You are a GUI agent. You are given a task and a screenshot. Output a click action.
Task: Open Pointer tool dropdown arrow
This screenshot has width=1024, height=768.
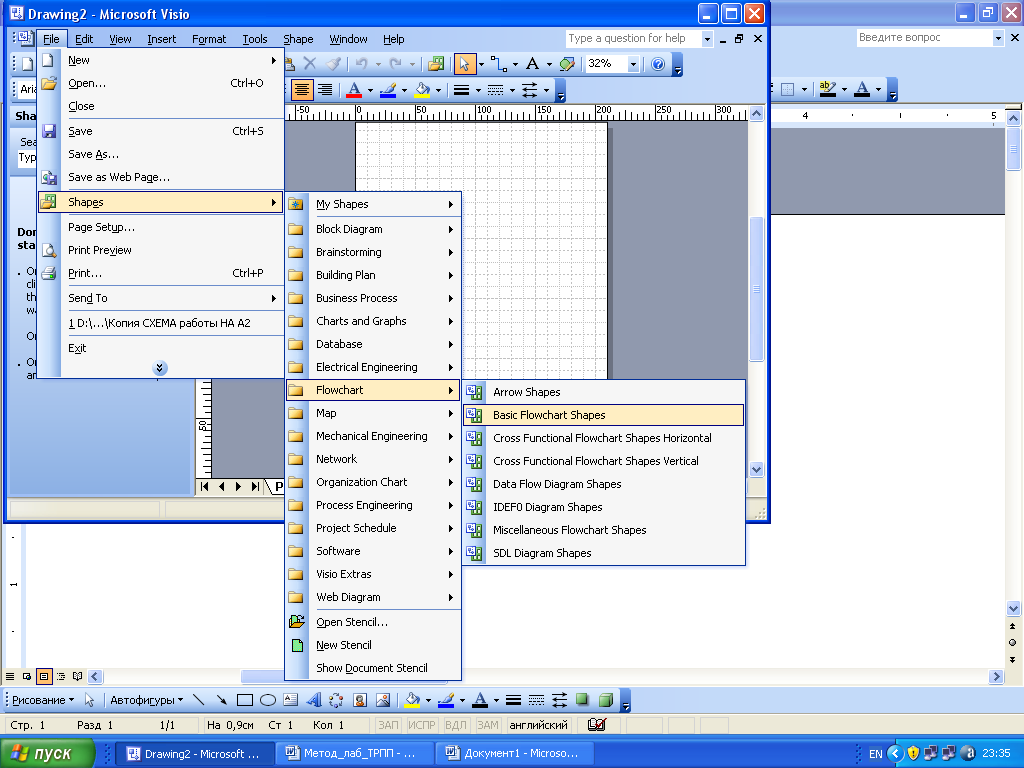tap(481, 64)
